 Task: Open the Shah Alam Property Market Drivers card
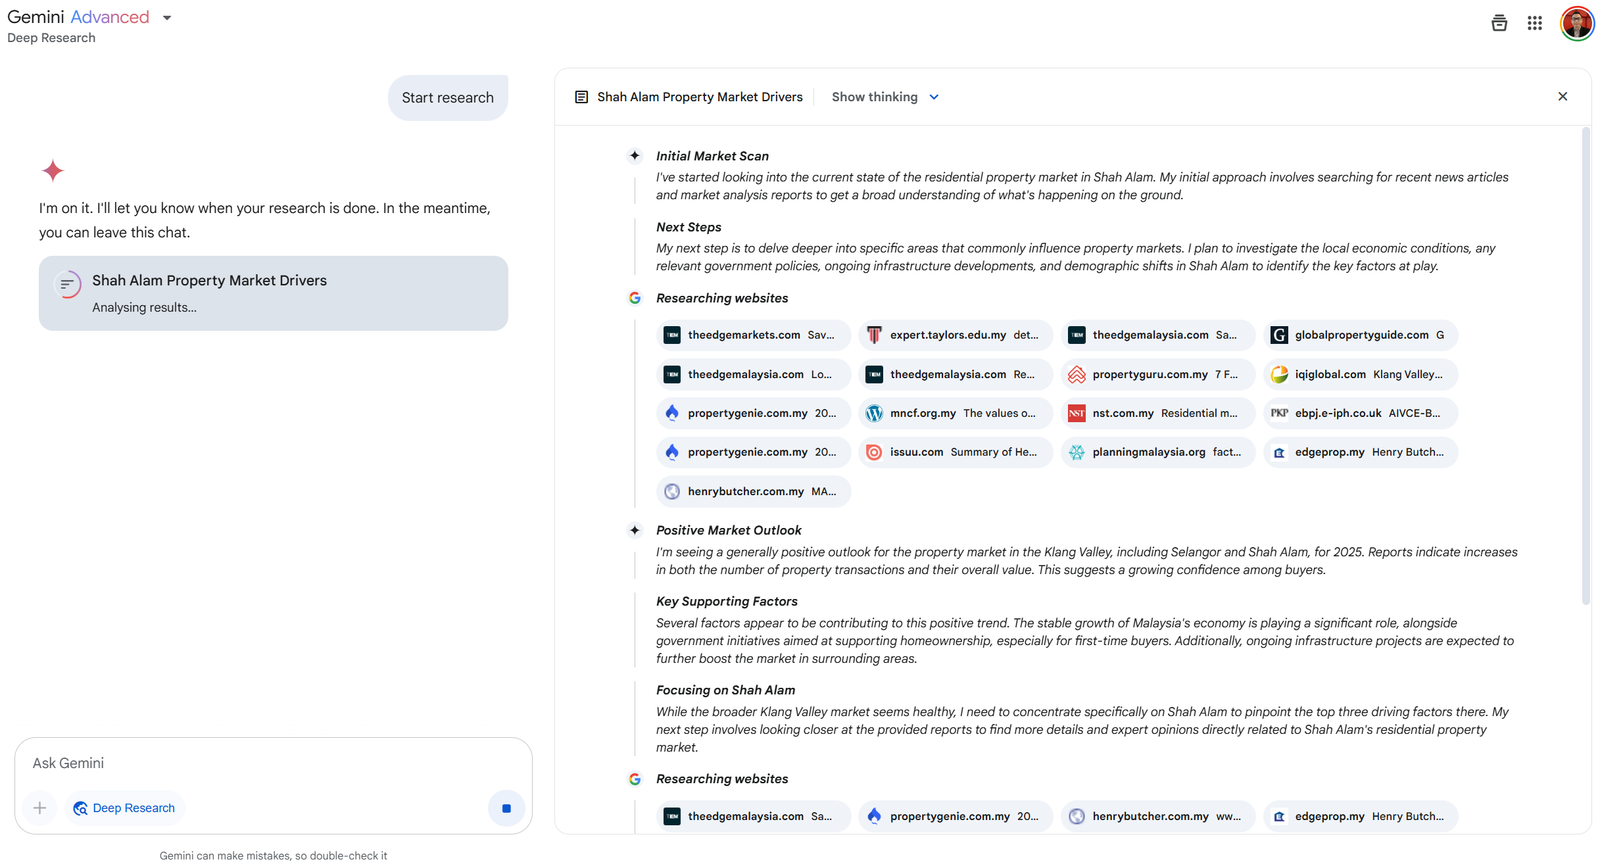[273, 293]
